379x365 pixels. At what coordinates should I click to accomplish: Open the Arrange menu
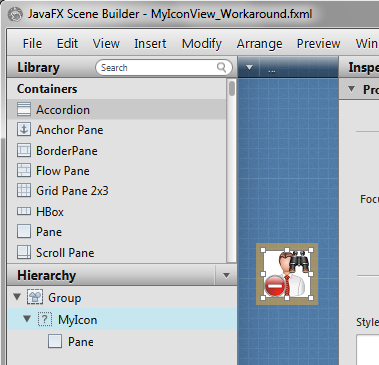pos(259,44)
